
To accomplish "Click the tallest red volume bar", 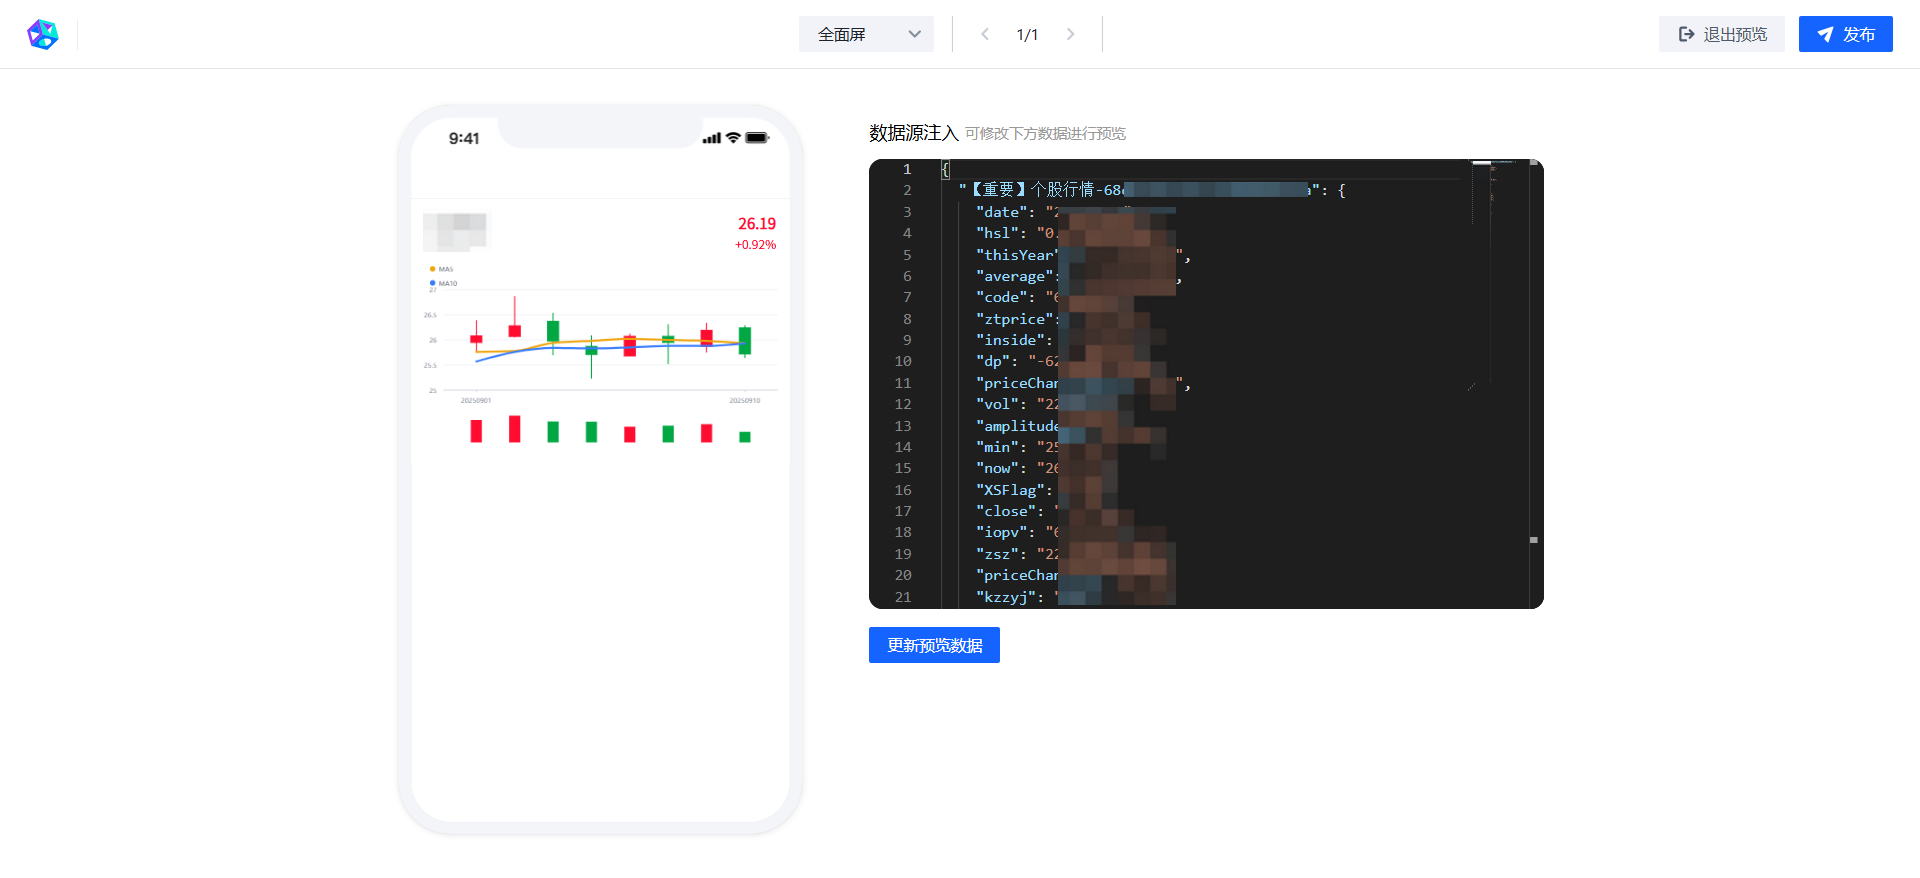I will coord(515,429).
